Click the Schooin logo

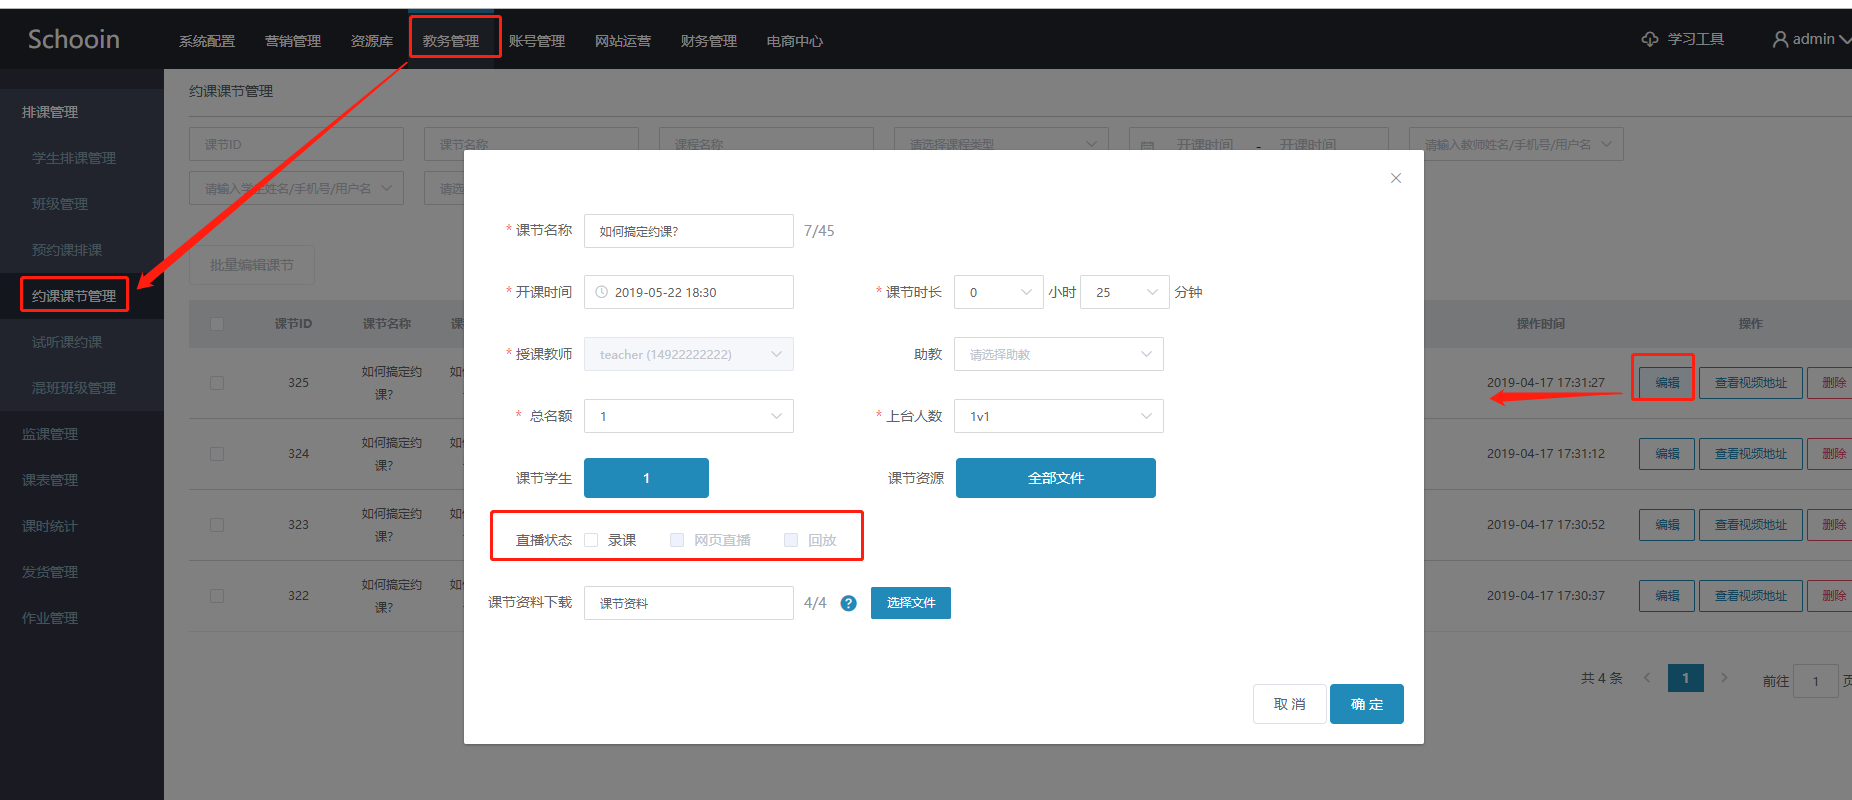click(x=73, y=39)
